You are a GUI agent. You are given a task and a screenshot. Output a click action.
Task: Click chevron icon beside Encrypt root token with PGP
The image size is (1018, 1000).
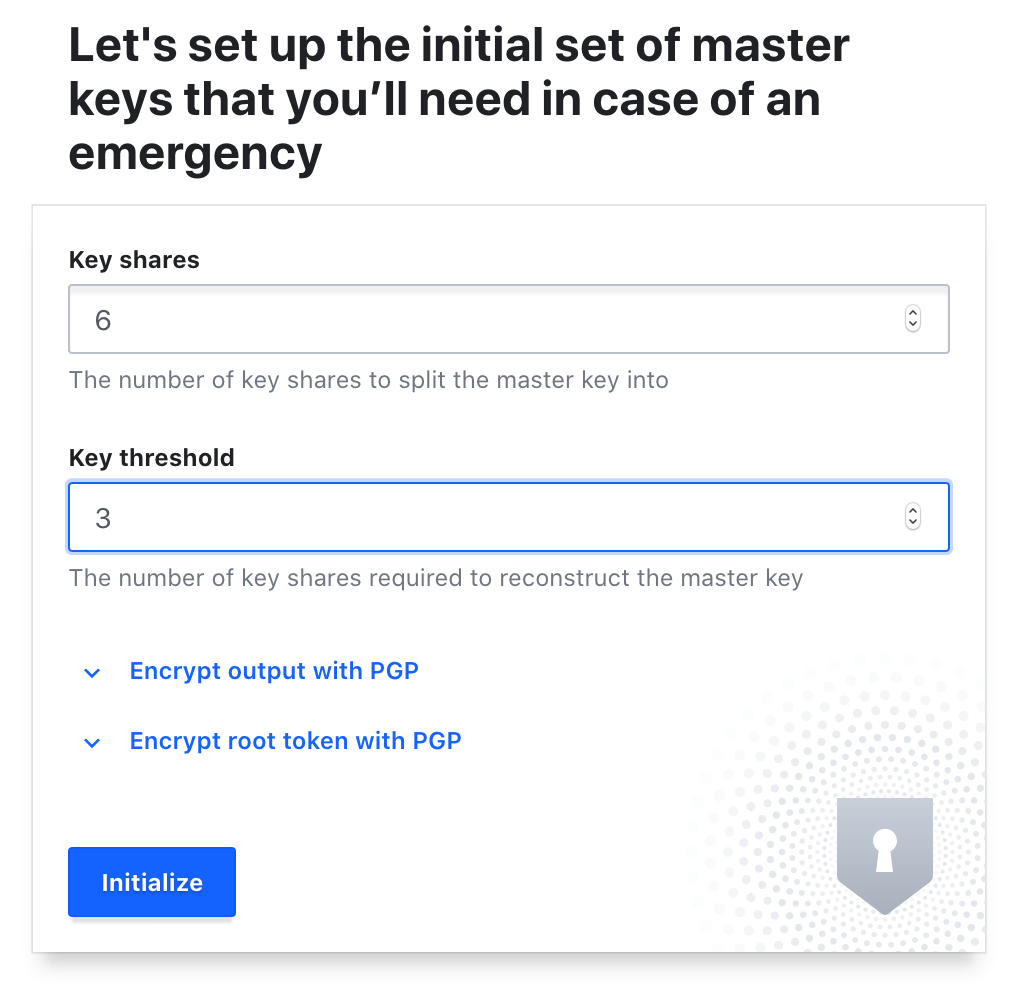[92, 742]
